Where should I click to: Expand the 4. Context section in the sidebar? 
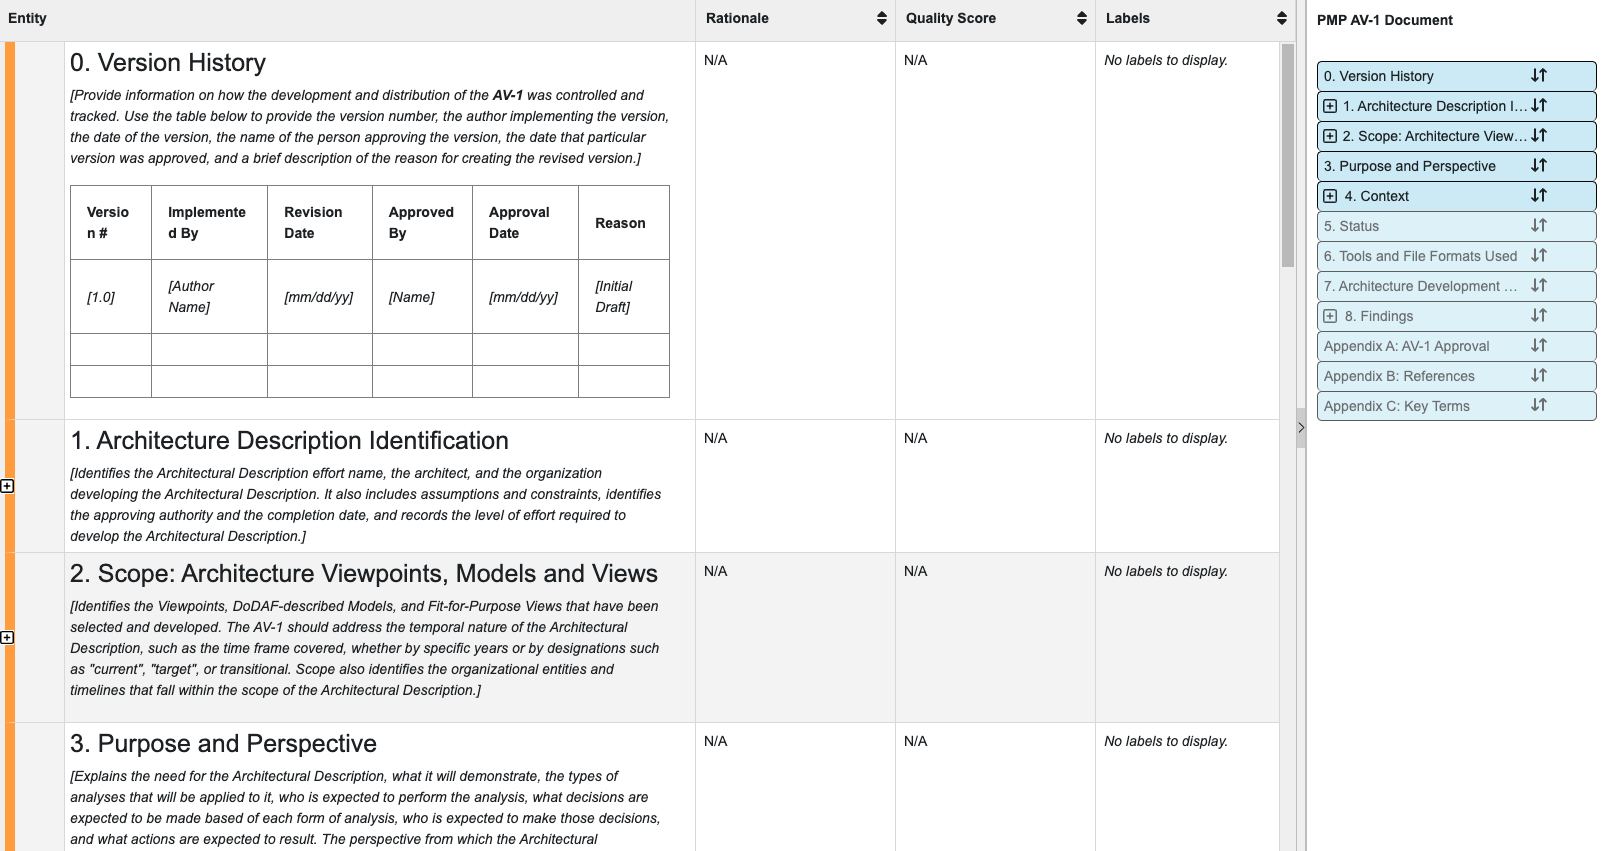coord(1330,196)
